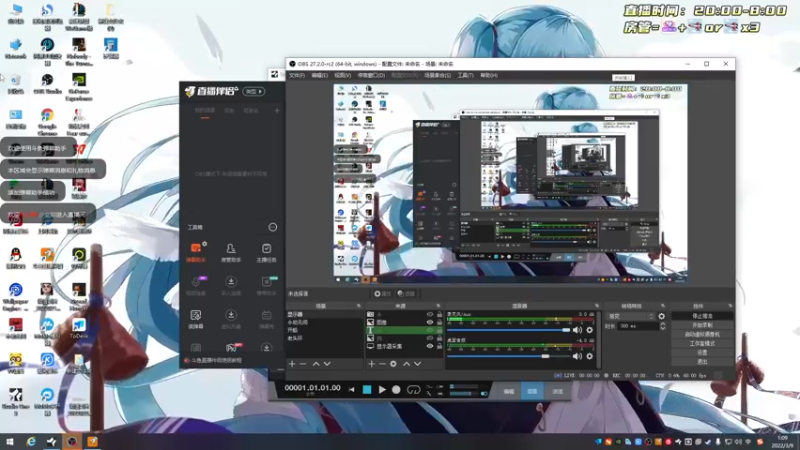The width and height of the screenshot is (800, 450).
Task: Open the 房管助手 tool in the streaming companion
Action: pos(231,253)
